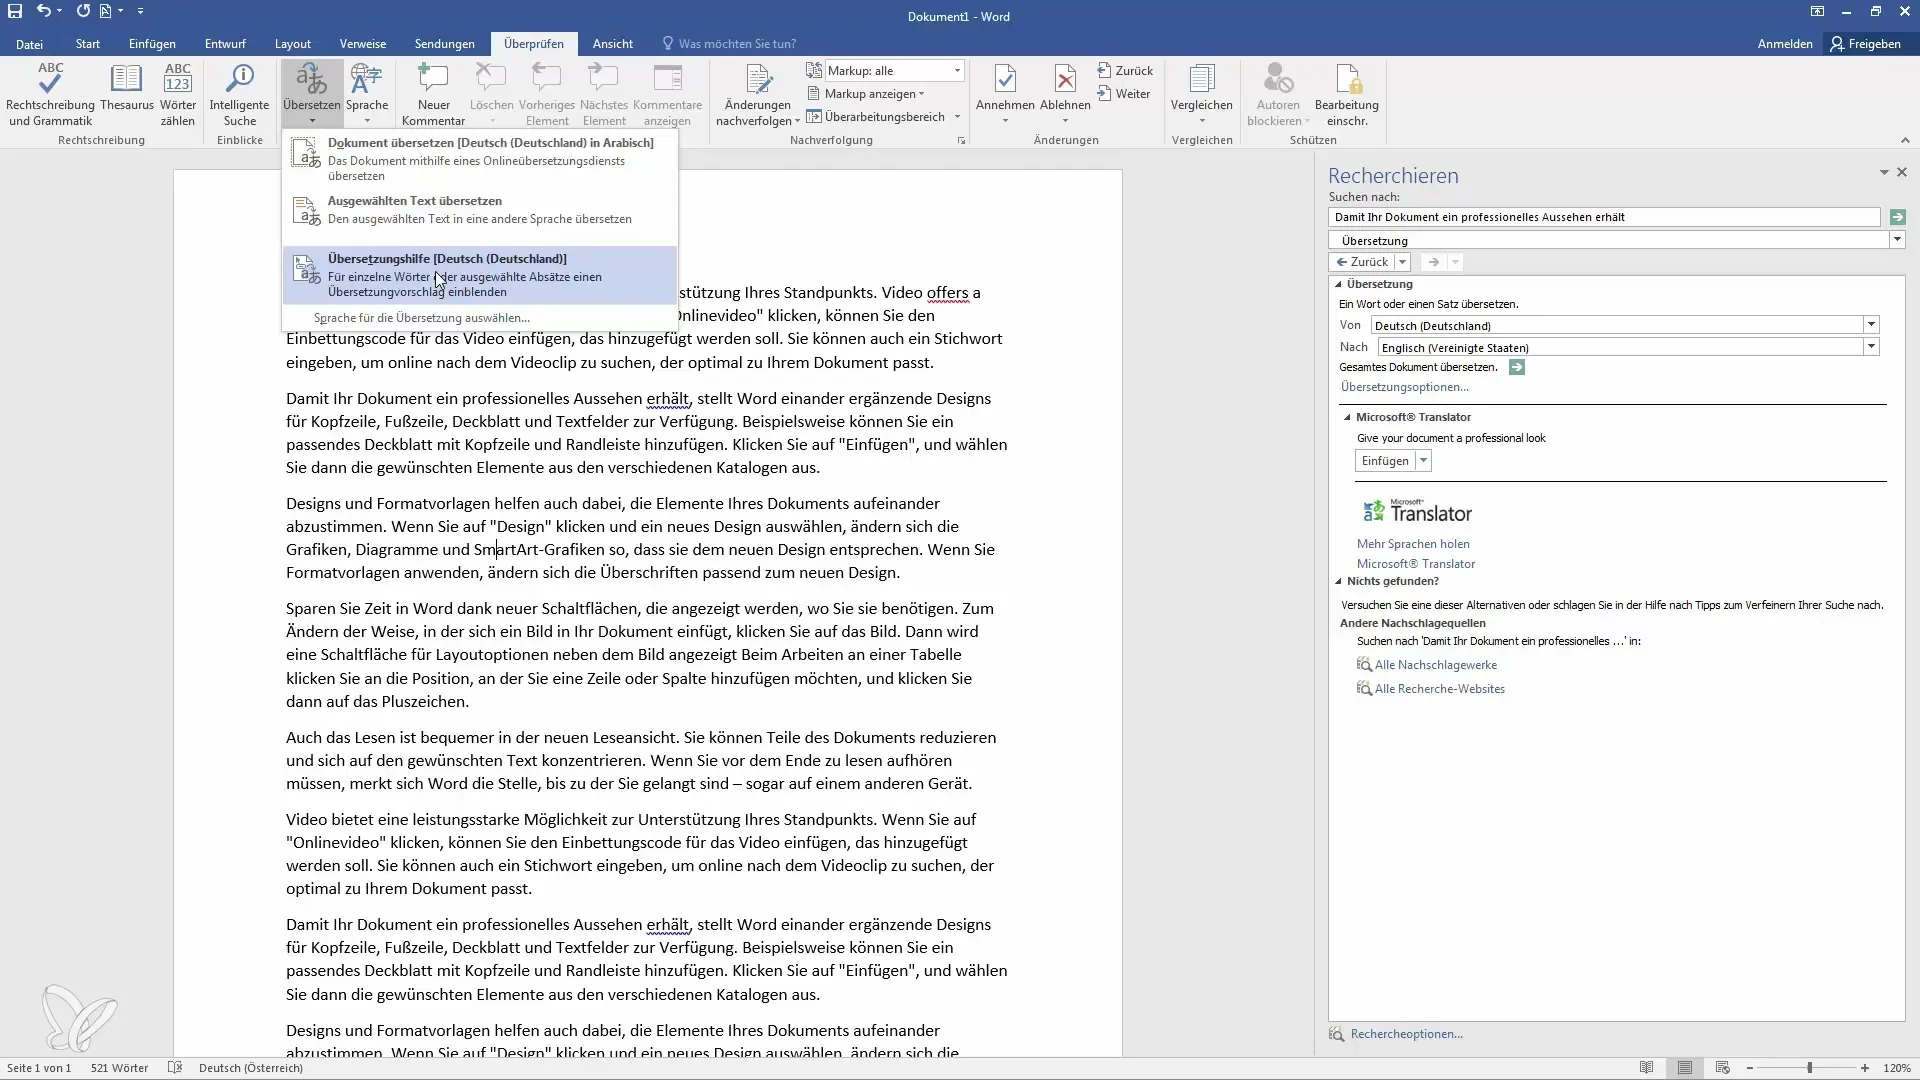Image resolution: width=1920 pixels, height=1080 pixels.
Task: Switch to the Ansicht tab
Action: point(612,44)
